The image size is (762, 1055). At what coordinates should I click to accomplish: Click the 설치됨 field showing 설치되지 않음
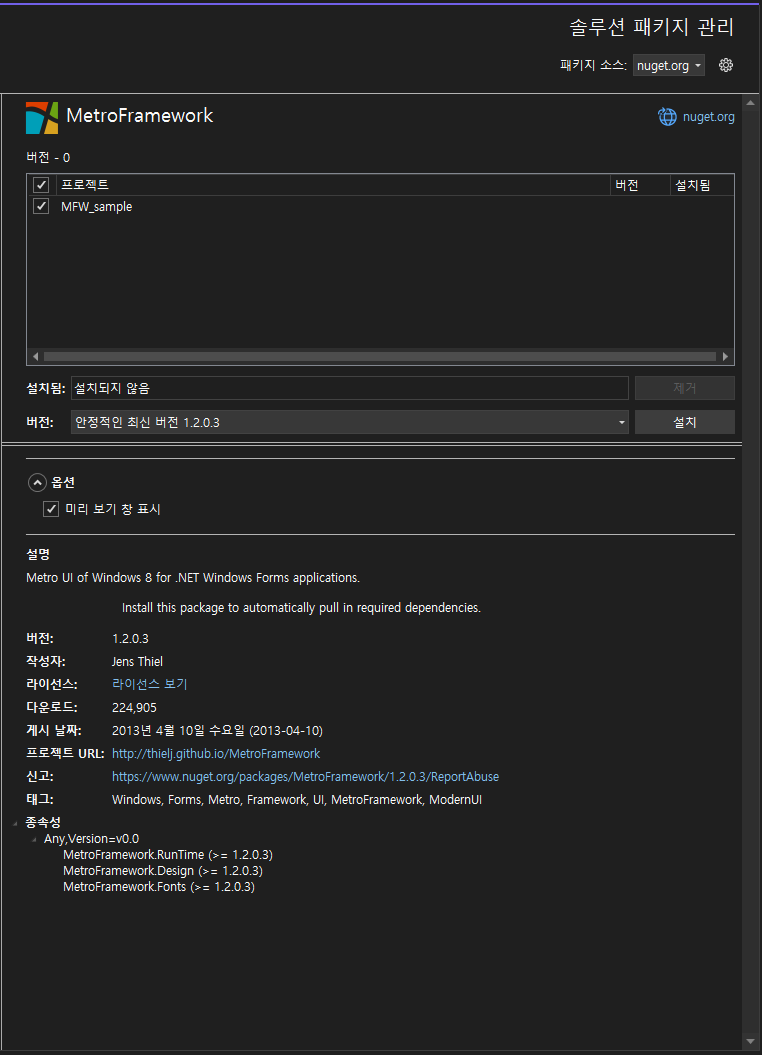tap(350, 388)
